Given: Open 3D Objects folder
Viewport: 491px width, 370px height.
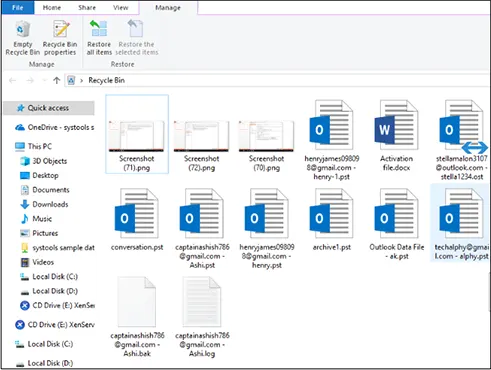Looking at the screenshot, I should point(44,161).
